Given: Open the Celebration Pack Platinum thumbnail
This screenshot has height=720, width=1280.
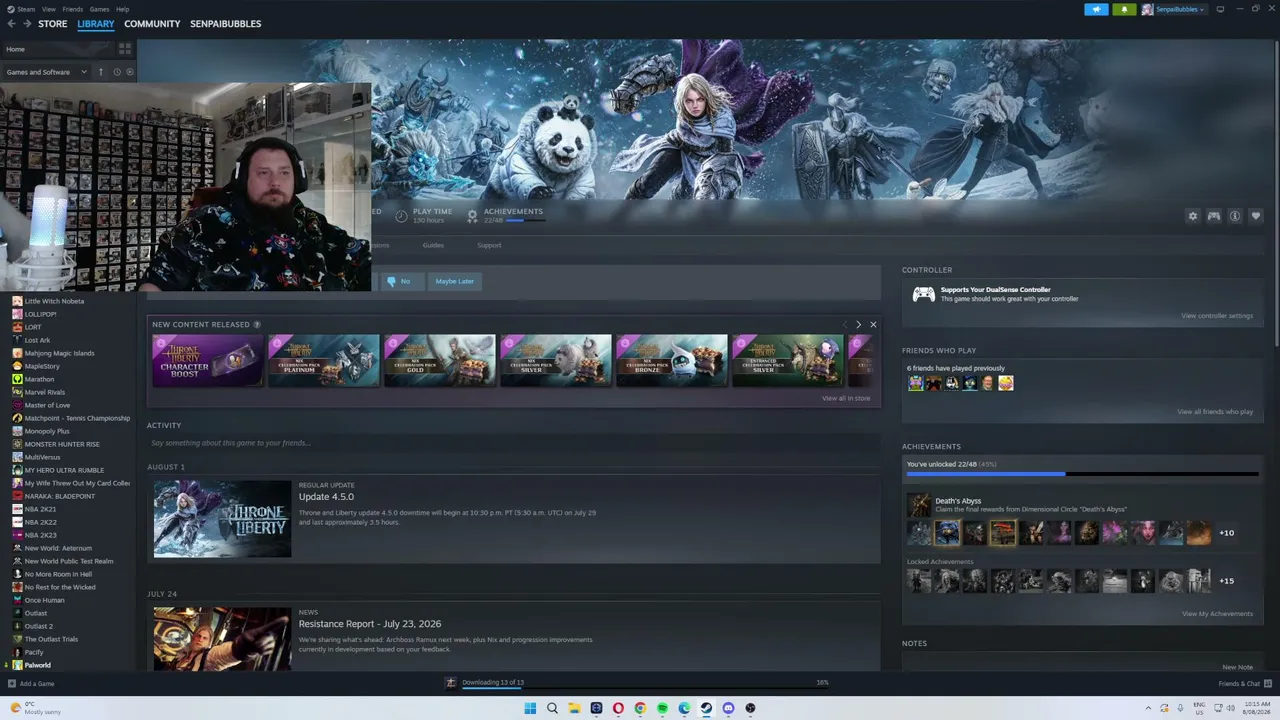Looking at the screenshot, I should (324, 360).
